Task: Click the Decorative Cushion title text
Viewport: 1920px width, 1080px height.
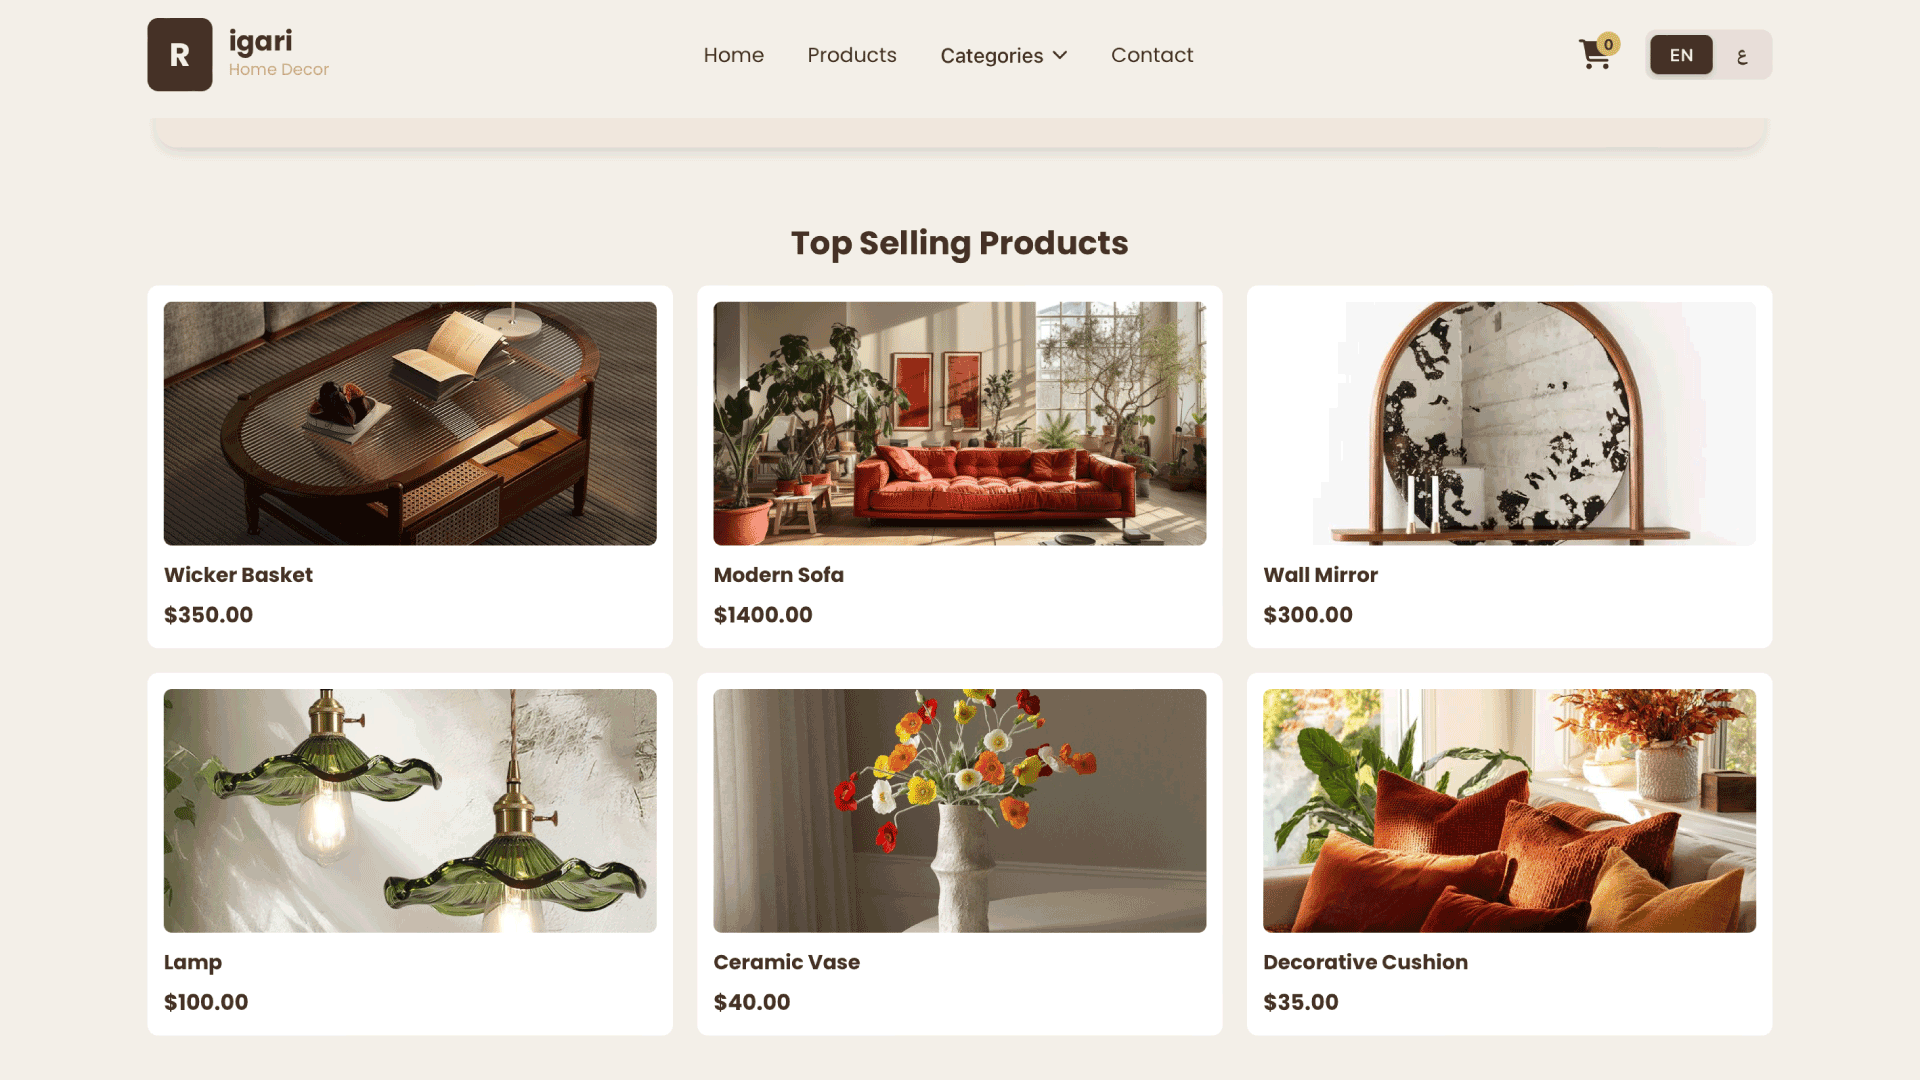Action: [x=1365, y=962]
